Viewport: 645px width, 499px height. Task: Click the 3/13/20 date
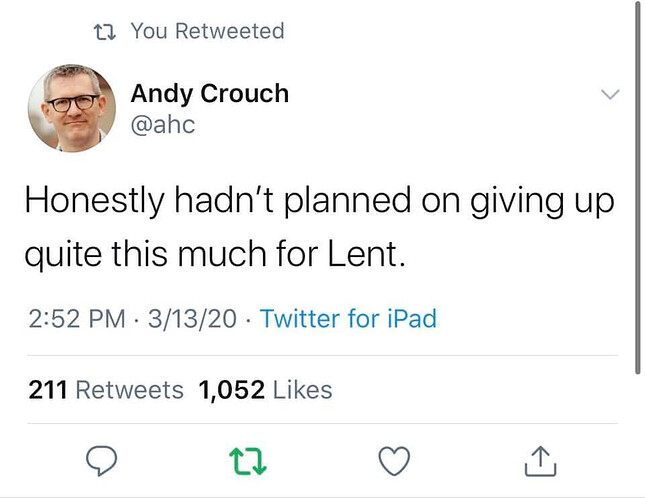point(192,318)
